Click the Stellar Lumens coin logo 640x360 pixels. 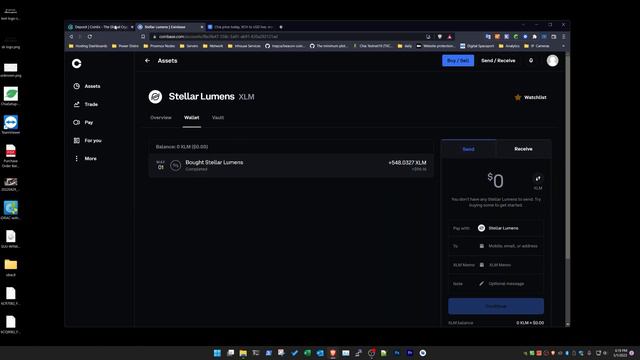pyautogui.click(x=155, y=97)
